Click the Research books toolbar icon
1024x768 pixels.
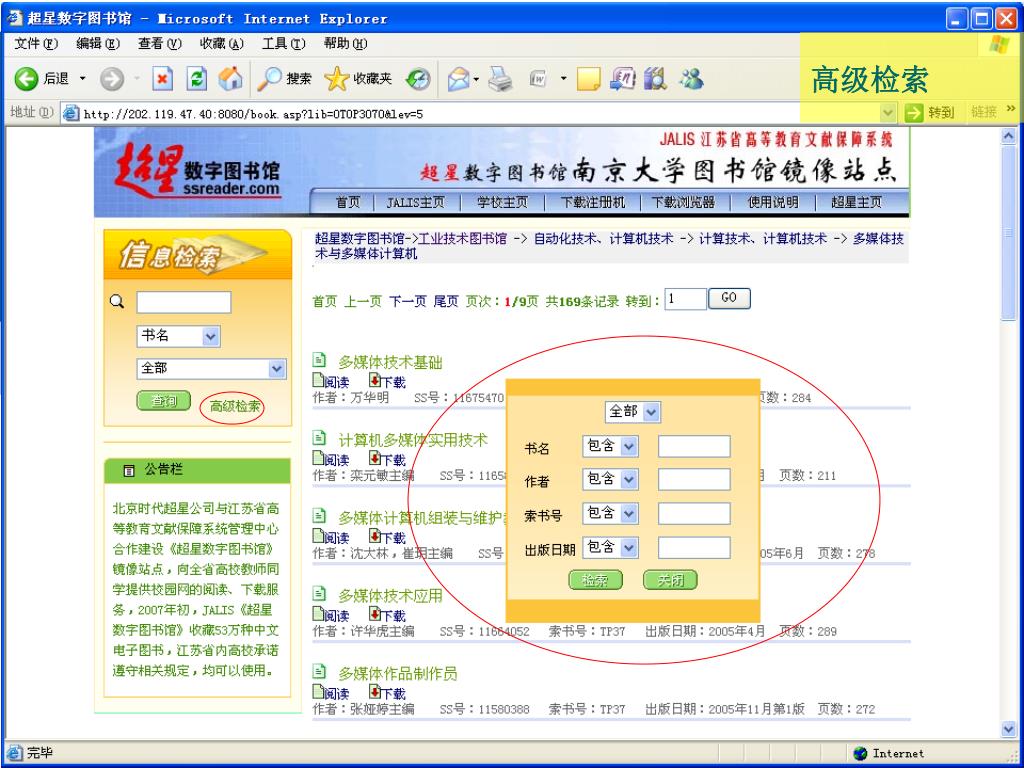tap(655, 79)
